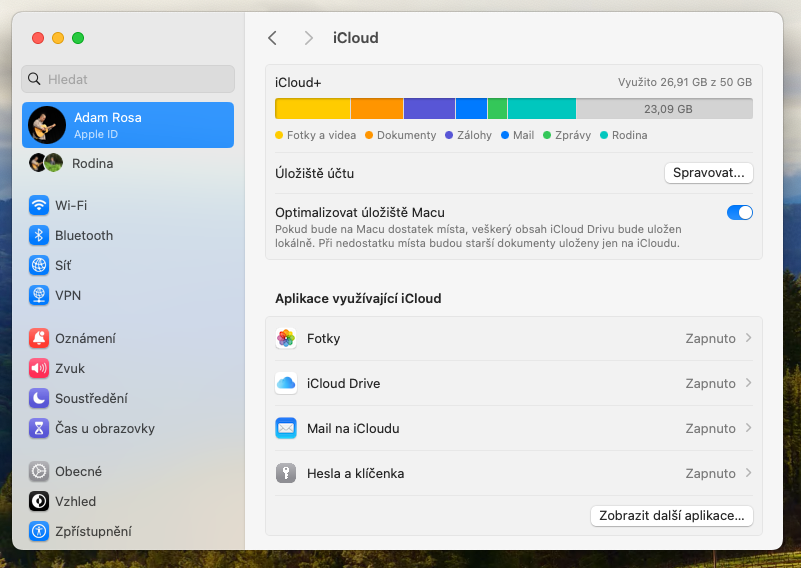The height and width of the screenshot is (568, 801).
Task: Click the Hesla a klíčenka key icon
Action: (286, 474)
